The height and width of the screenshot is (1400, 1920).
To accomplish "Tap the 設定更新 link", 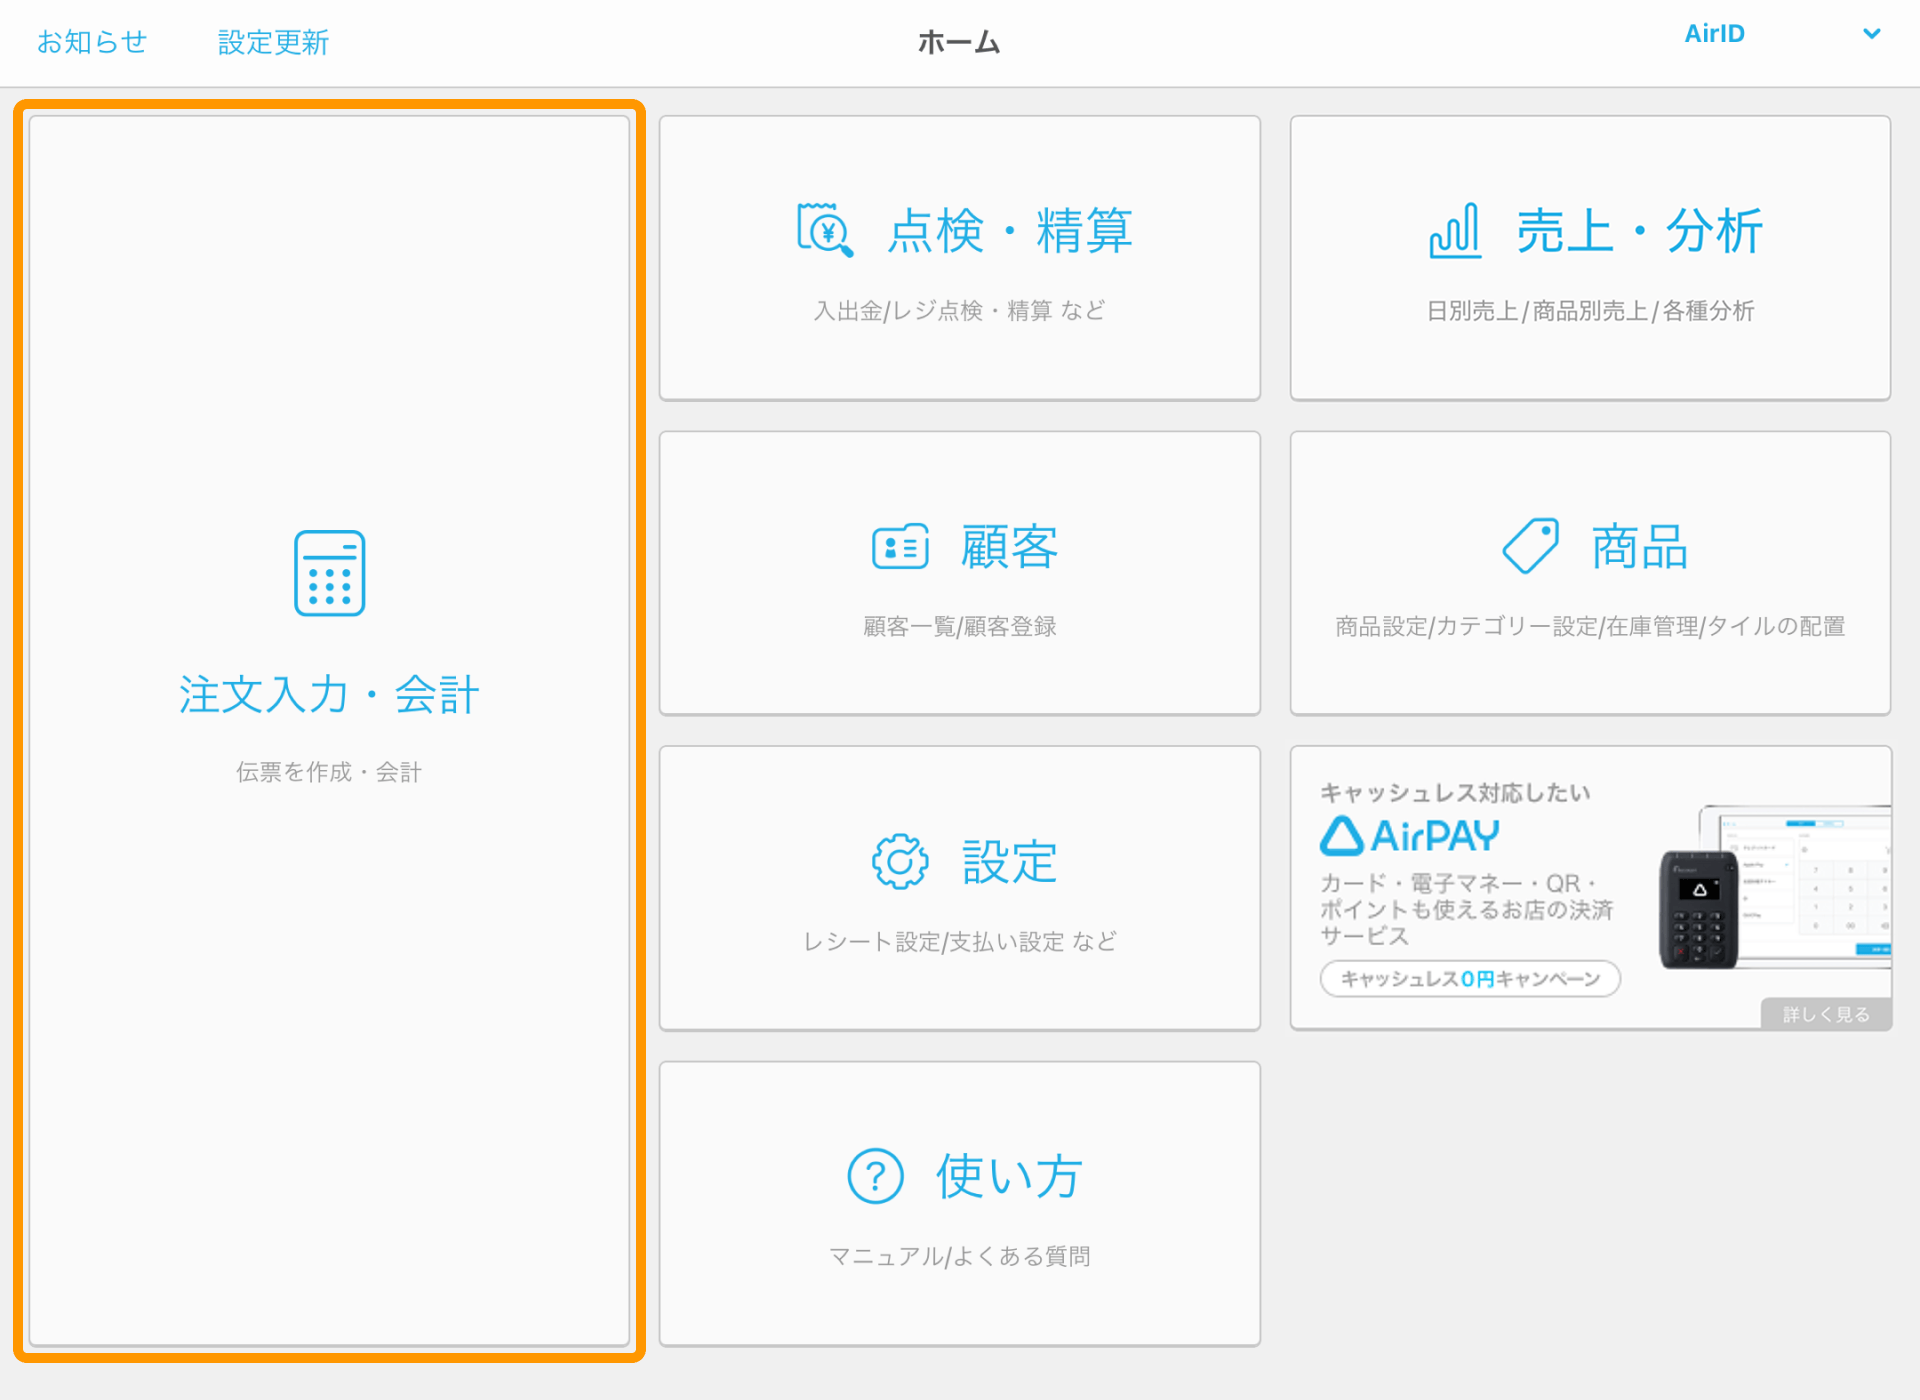I will [x=273, y=42].
